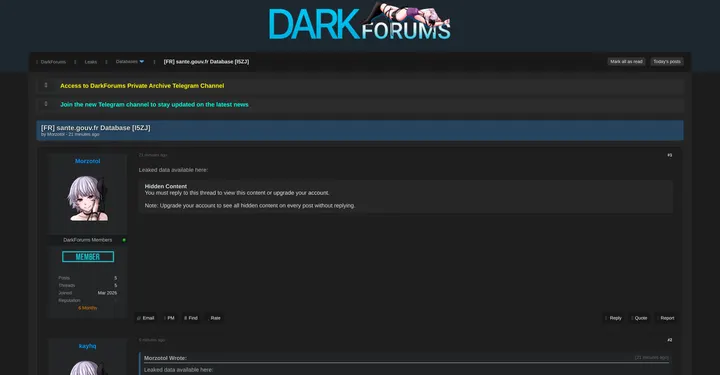Go to the Leaks breadcrumb section

(90, 62)
